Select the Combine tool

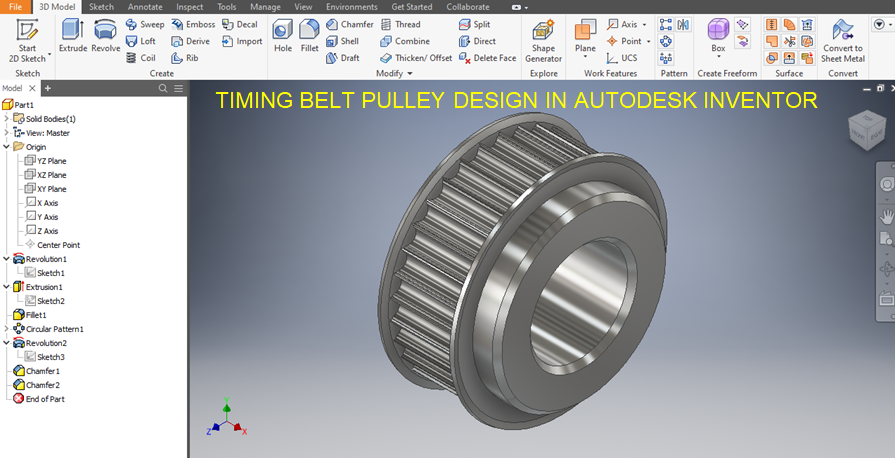click(405, 41)
